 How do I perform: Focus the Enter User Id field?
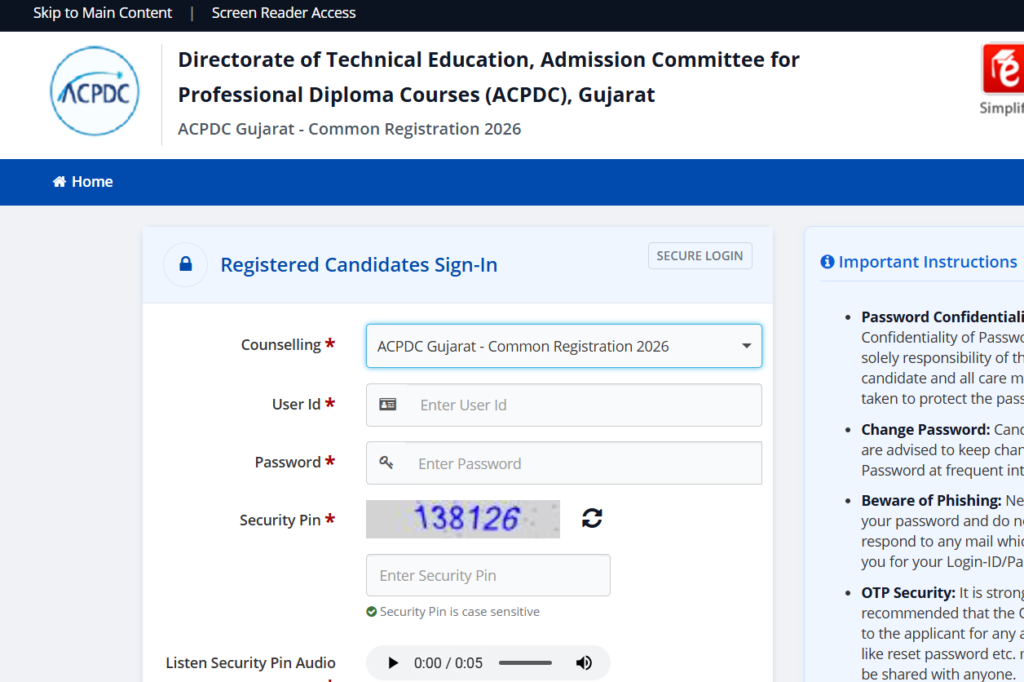564,405
